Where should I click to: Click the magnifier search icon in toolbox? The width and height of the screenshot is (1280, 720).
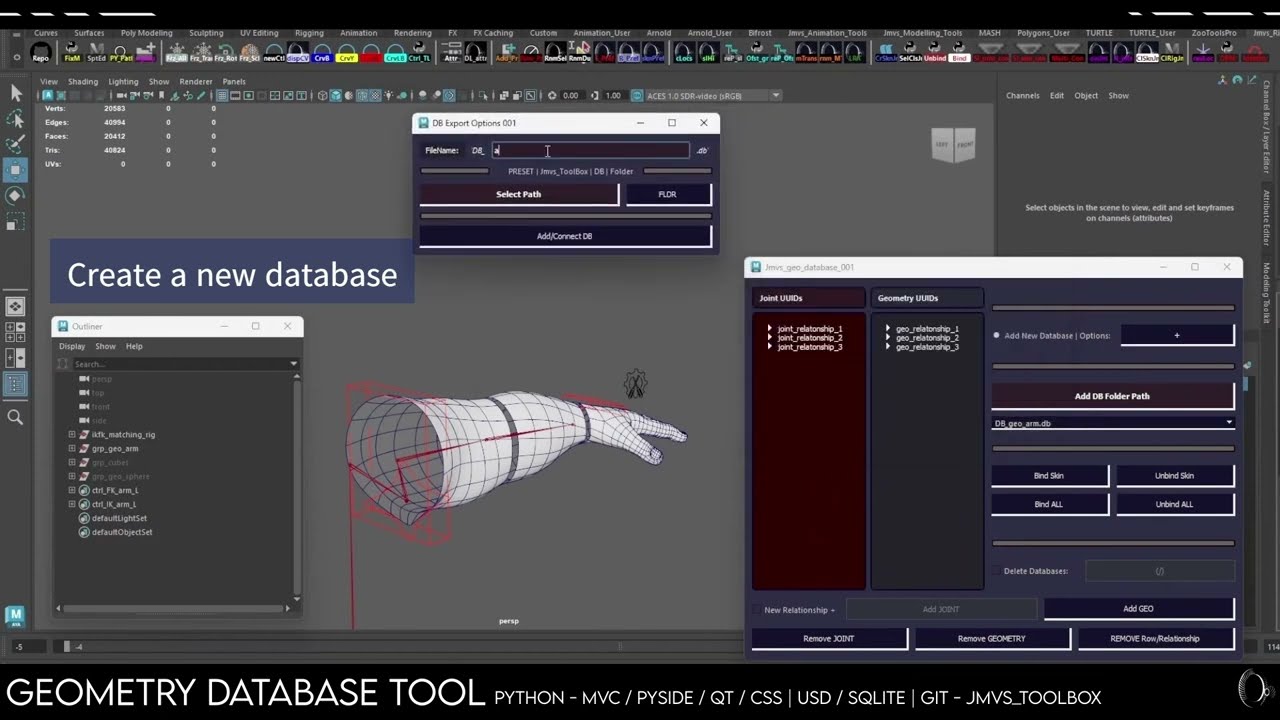click(x=15, y=417)
